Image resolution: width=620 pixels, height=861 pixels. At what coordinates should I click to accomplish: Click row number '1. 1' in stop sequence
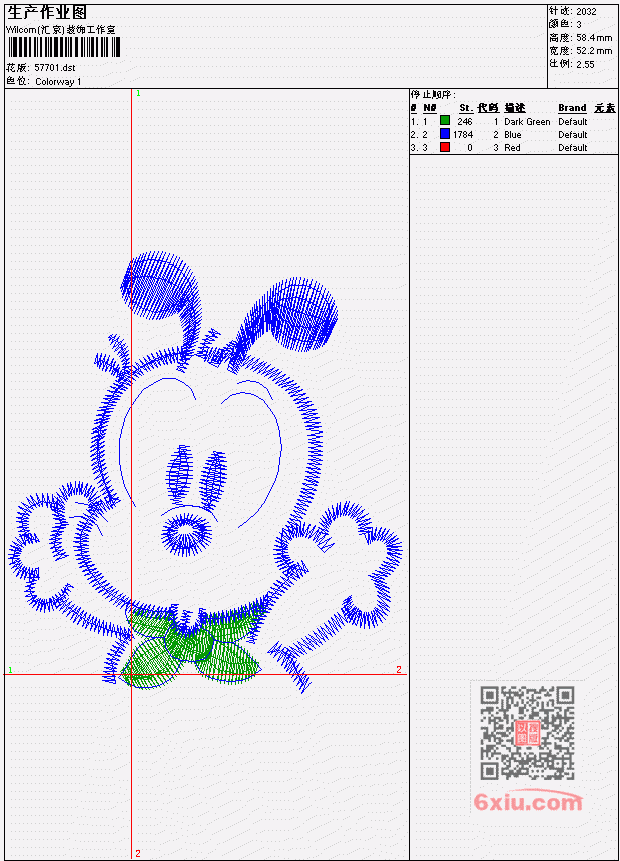pos(419,121)
